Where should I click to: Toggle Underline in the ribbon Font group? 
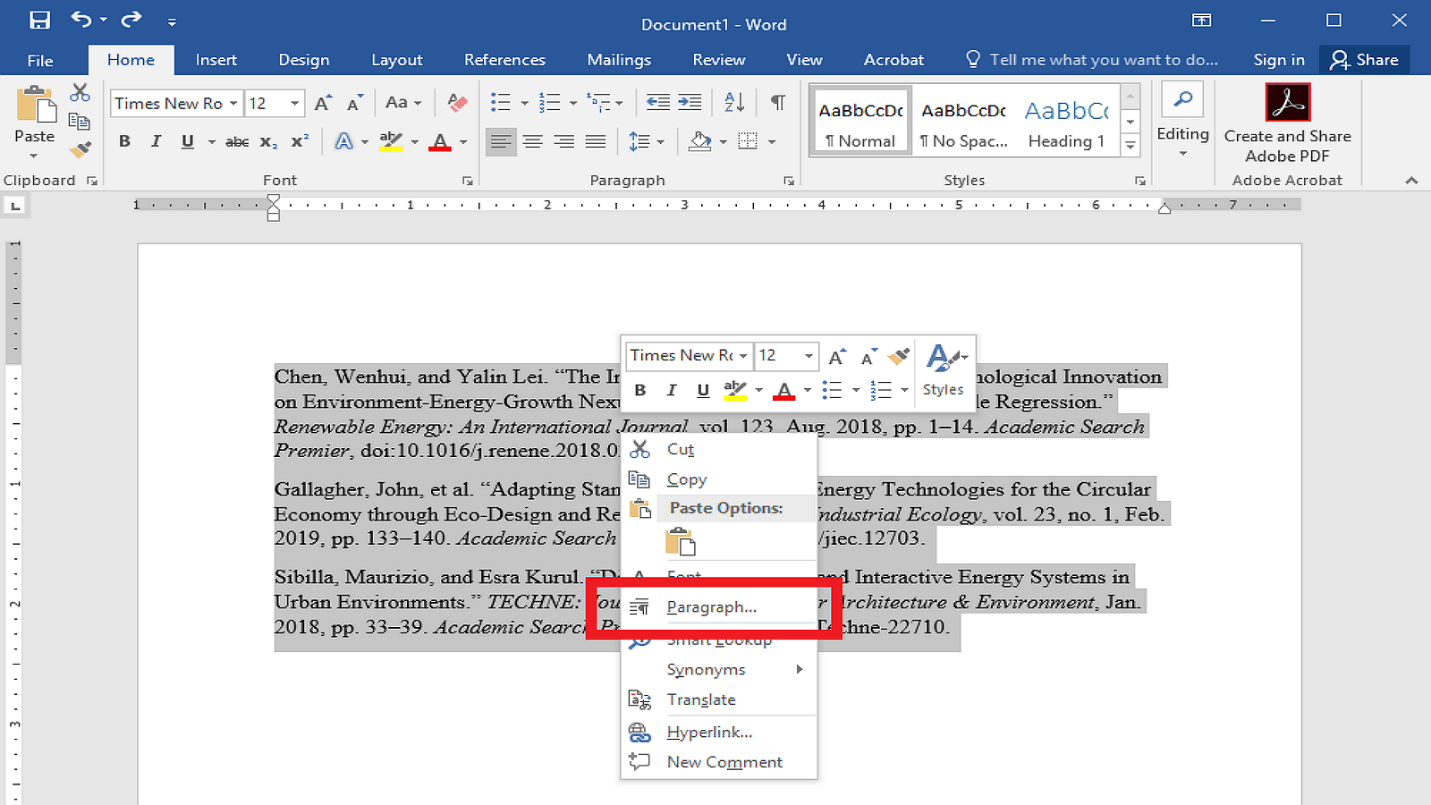point(187,142)
